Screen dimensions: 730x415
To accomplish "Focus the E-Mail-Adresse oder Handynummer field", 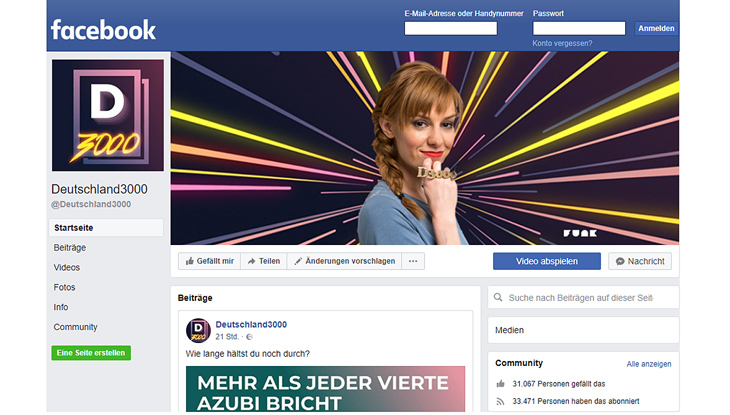I will pyautogui.click(x=451, y=28).
